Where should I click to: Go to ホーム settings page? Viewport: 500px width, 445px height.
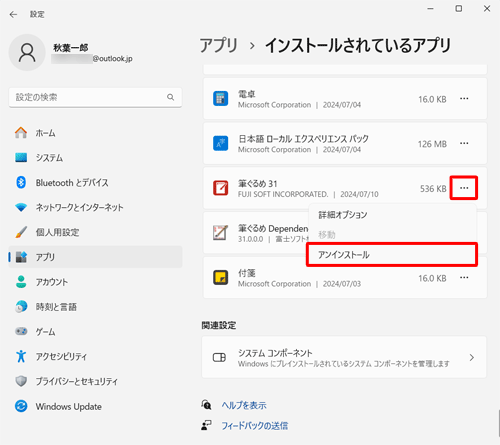[x=95, y=133]
